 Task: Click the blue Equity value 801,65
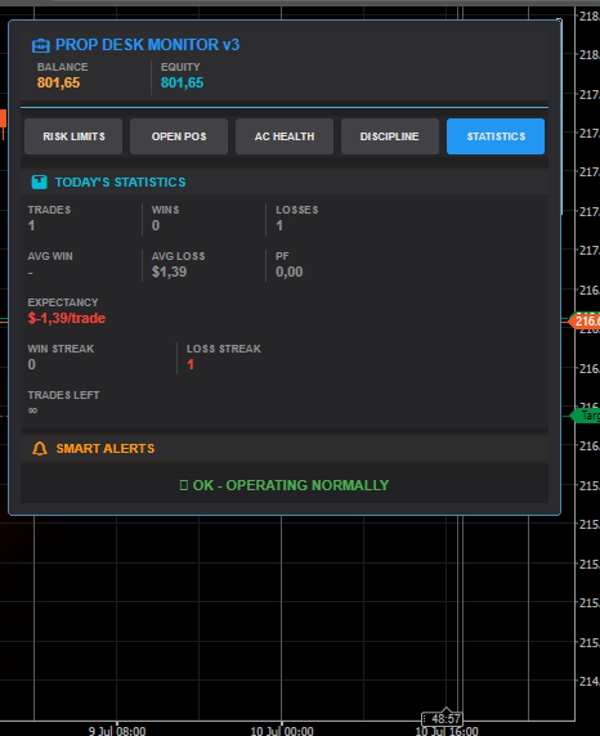(x=182, y=83)
